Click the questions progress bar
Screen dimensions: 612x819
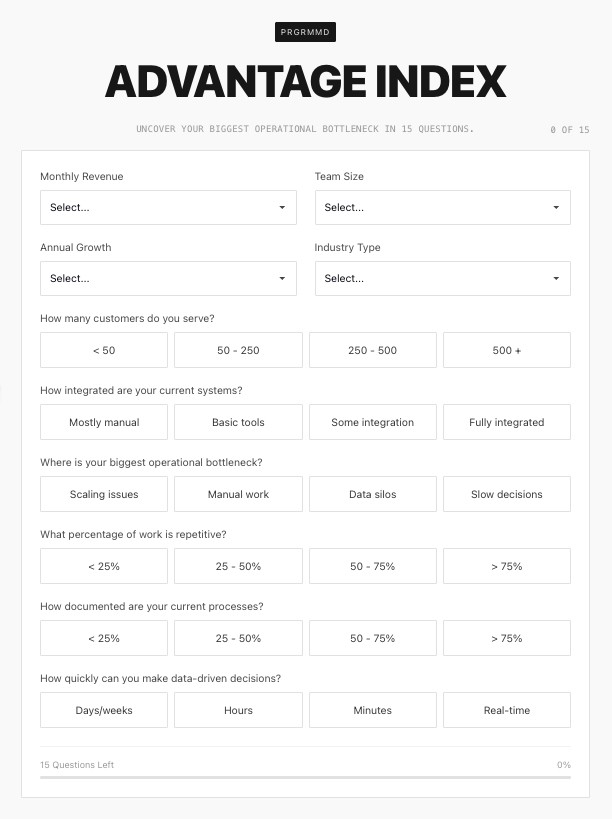(x=305, y=777)
